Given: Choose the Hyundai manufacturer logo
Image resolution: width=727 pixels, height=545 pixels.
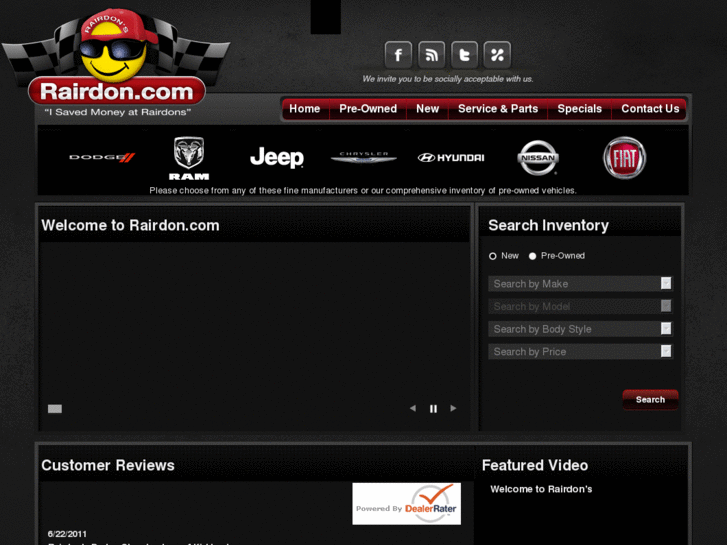Looking at the screenshot, I should 451,158.
